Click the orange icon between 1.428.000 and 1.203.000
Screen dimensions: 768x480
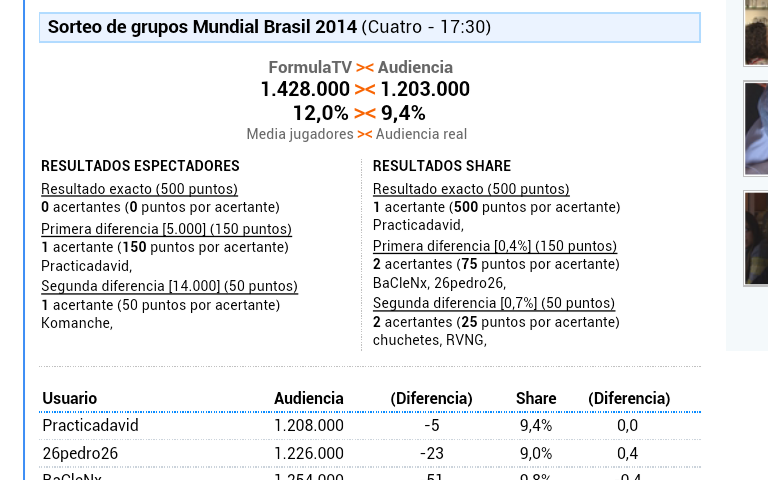point(365,90)
